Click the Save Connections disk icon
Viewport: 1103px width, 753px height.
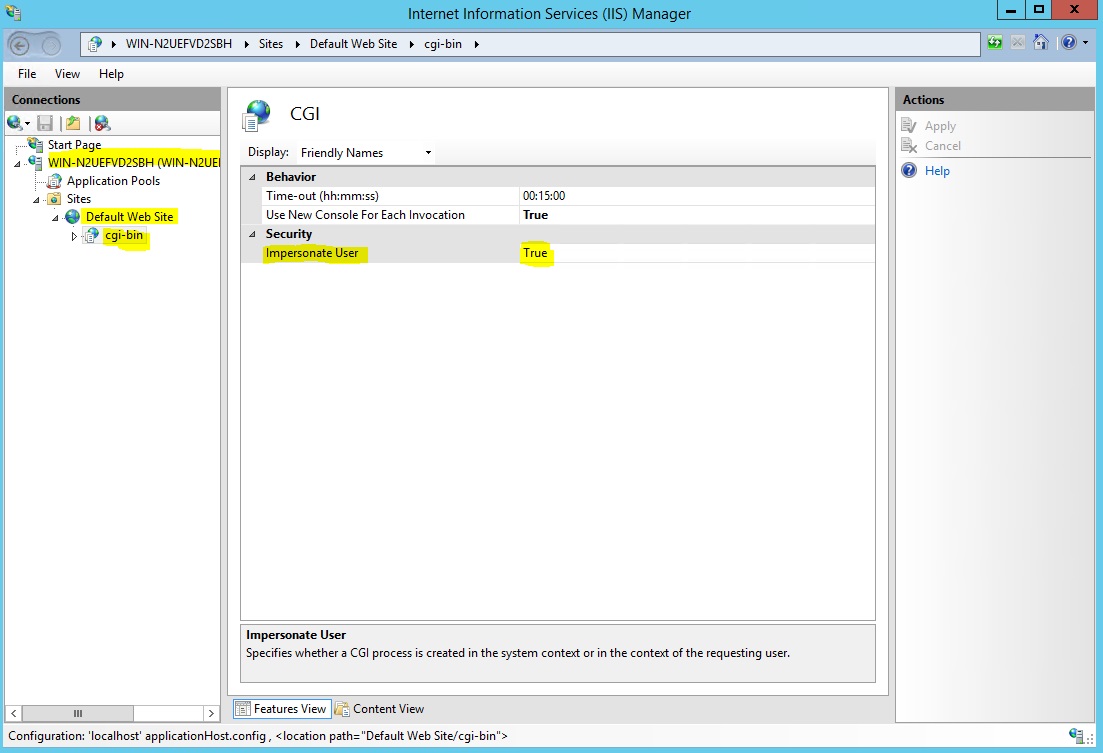click(45, 123)
